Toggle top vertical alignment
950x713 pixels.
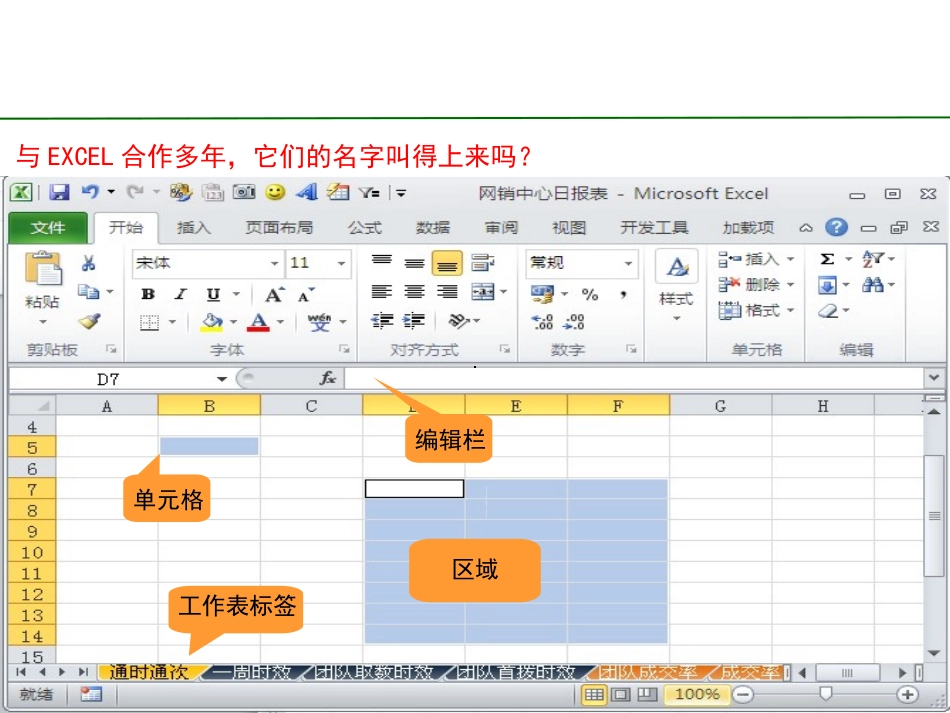click(382, 262)
